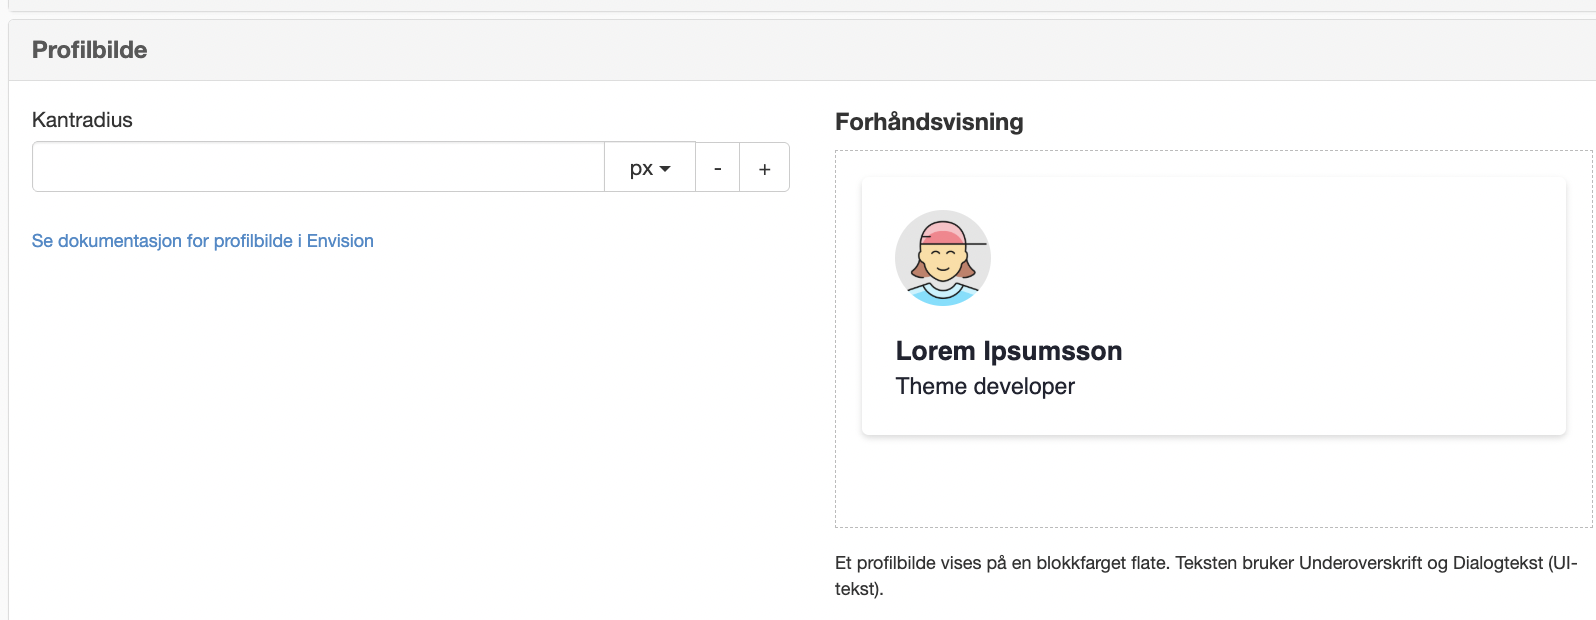1596x620 pixels.
Task: Click the dashed preview area below the card
Action: coord(1213,482)
